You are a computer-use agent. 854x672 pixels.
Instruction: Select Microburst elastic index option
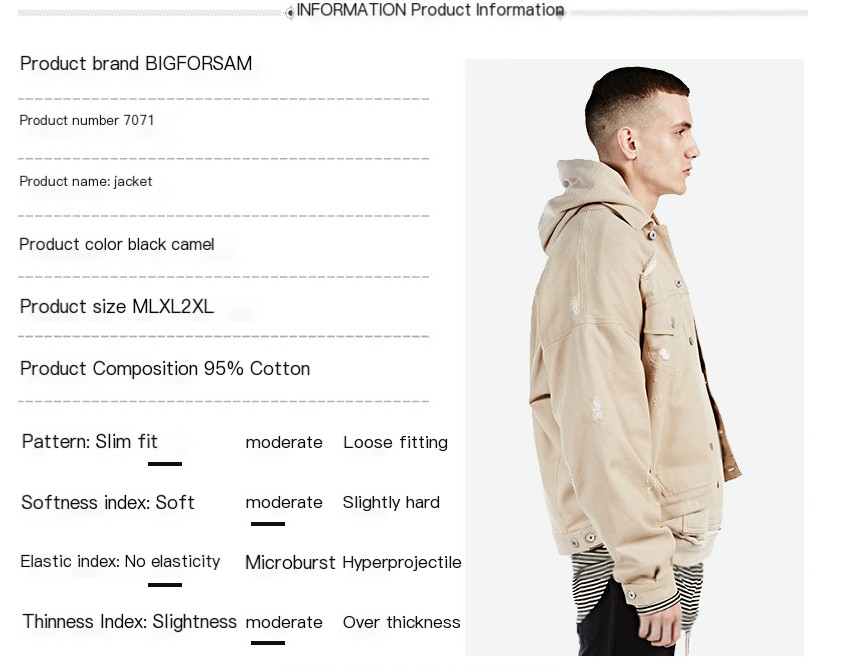(290, 563)
